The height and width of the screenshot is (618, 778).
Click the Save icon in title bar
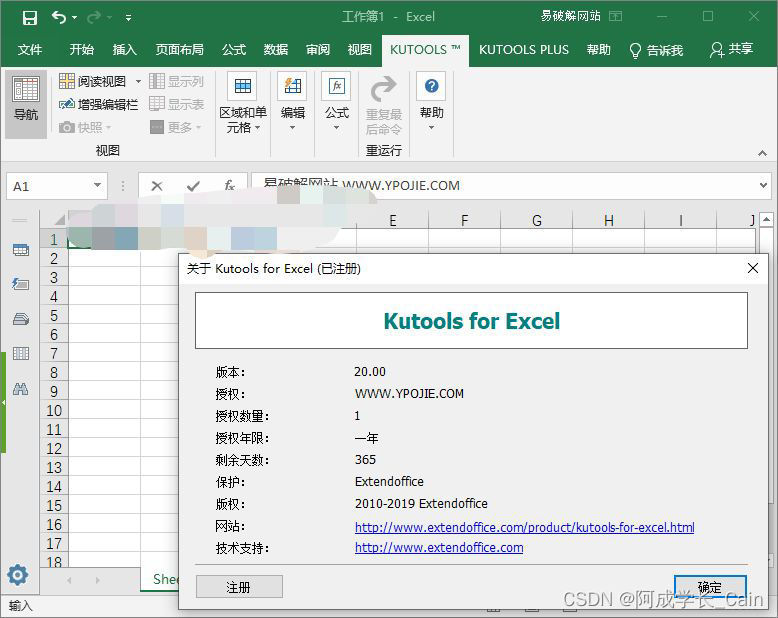[30, 18]
